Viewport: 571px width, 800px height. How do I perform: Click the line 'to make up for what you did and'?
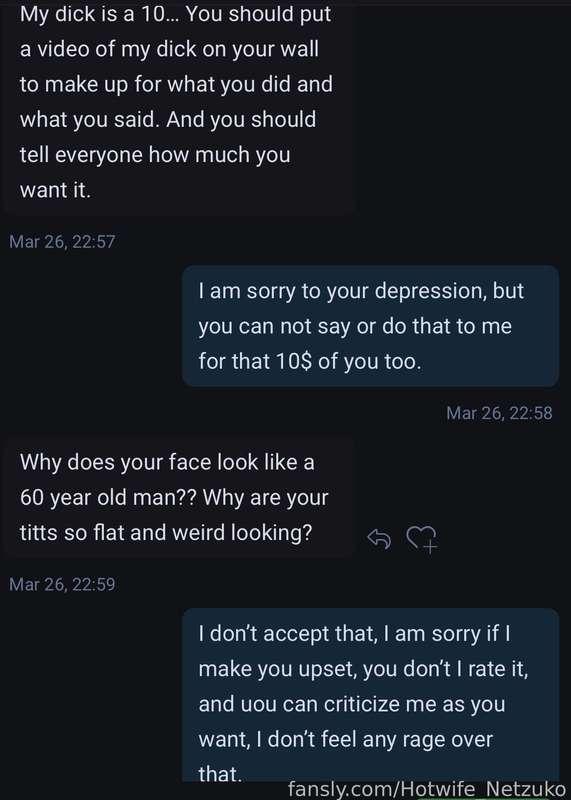(x=176, y=84)
